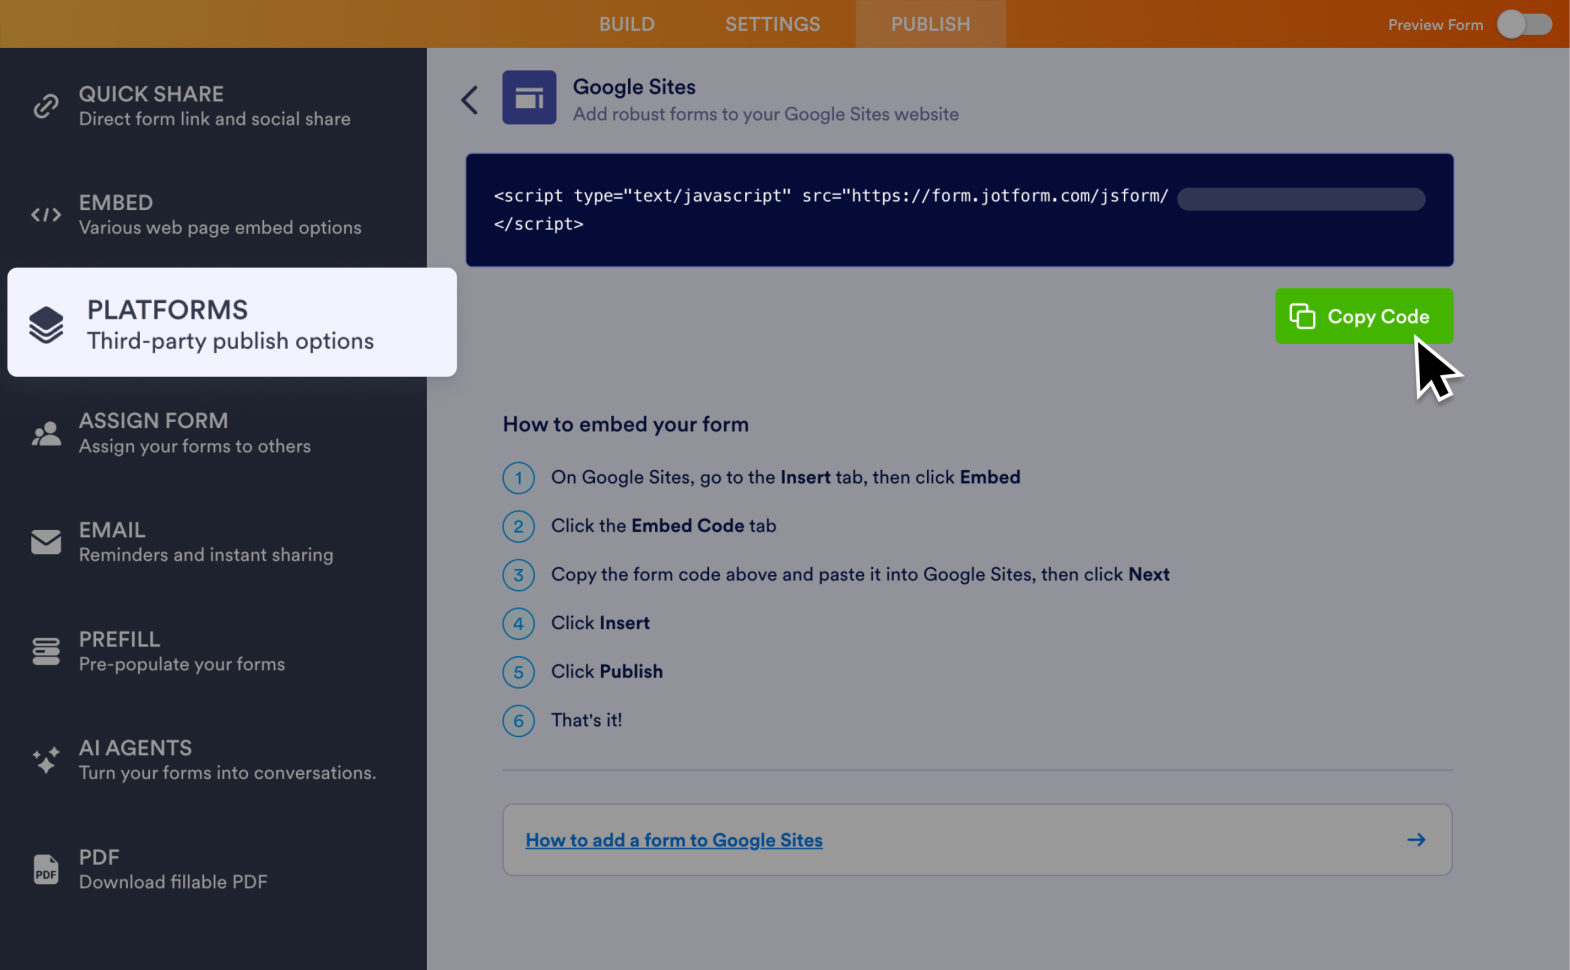This screenshot has height=970, width=1570.
Task: Go back with the left chevron
Action: (x=469, y=99)
